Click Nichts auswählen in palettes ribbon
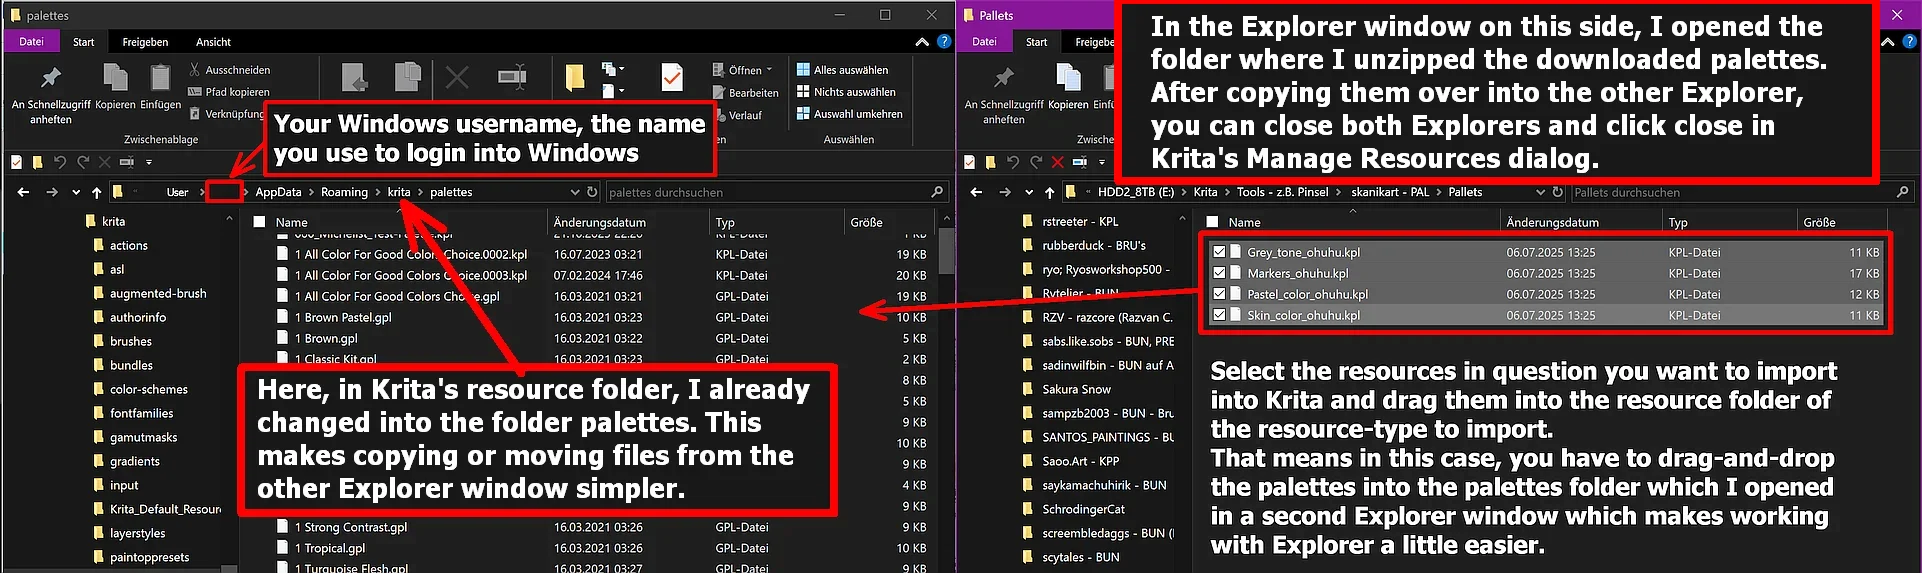 coord(846,92)
